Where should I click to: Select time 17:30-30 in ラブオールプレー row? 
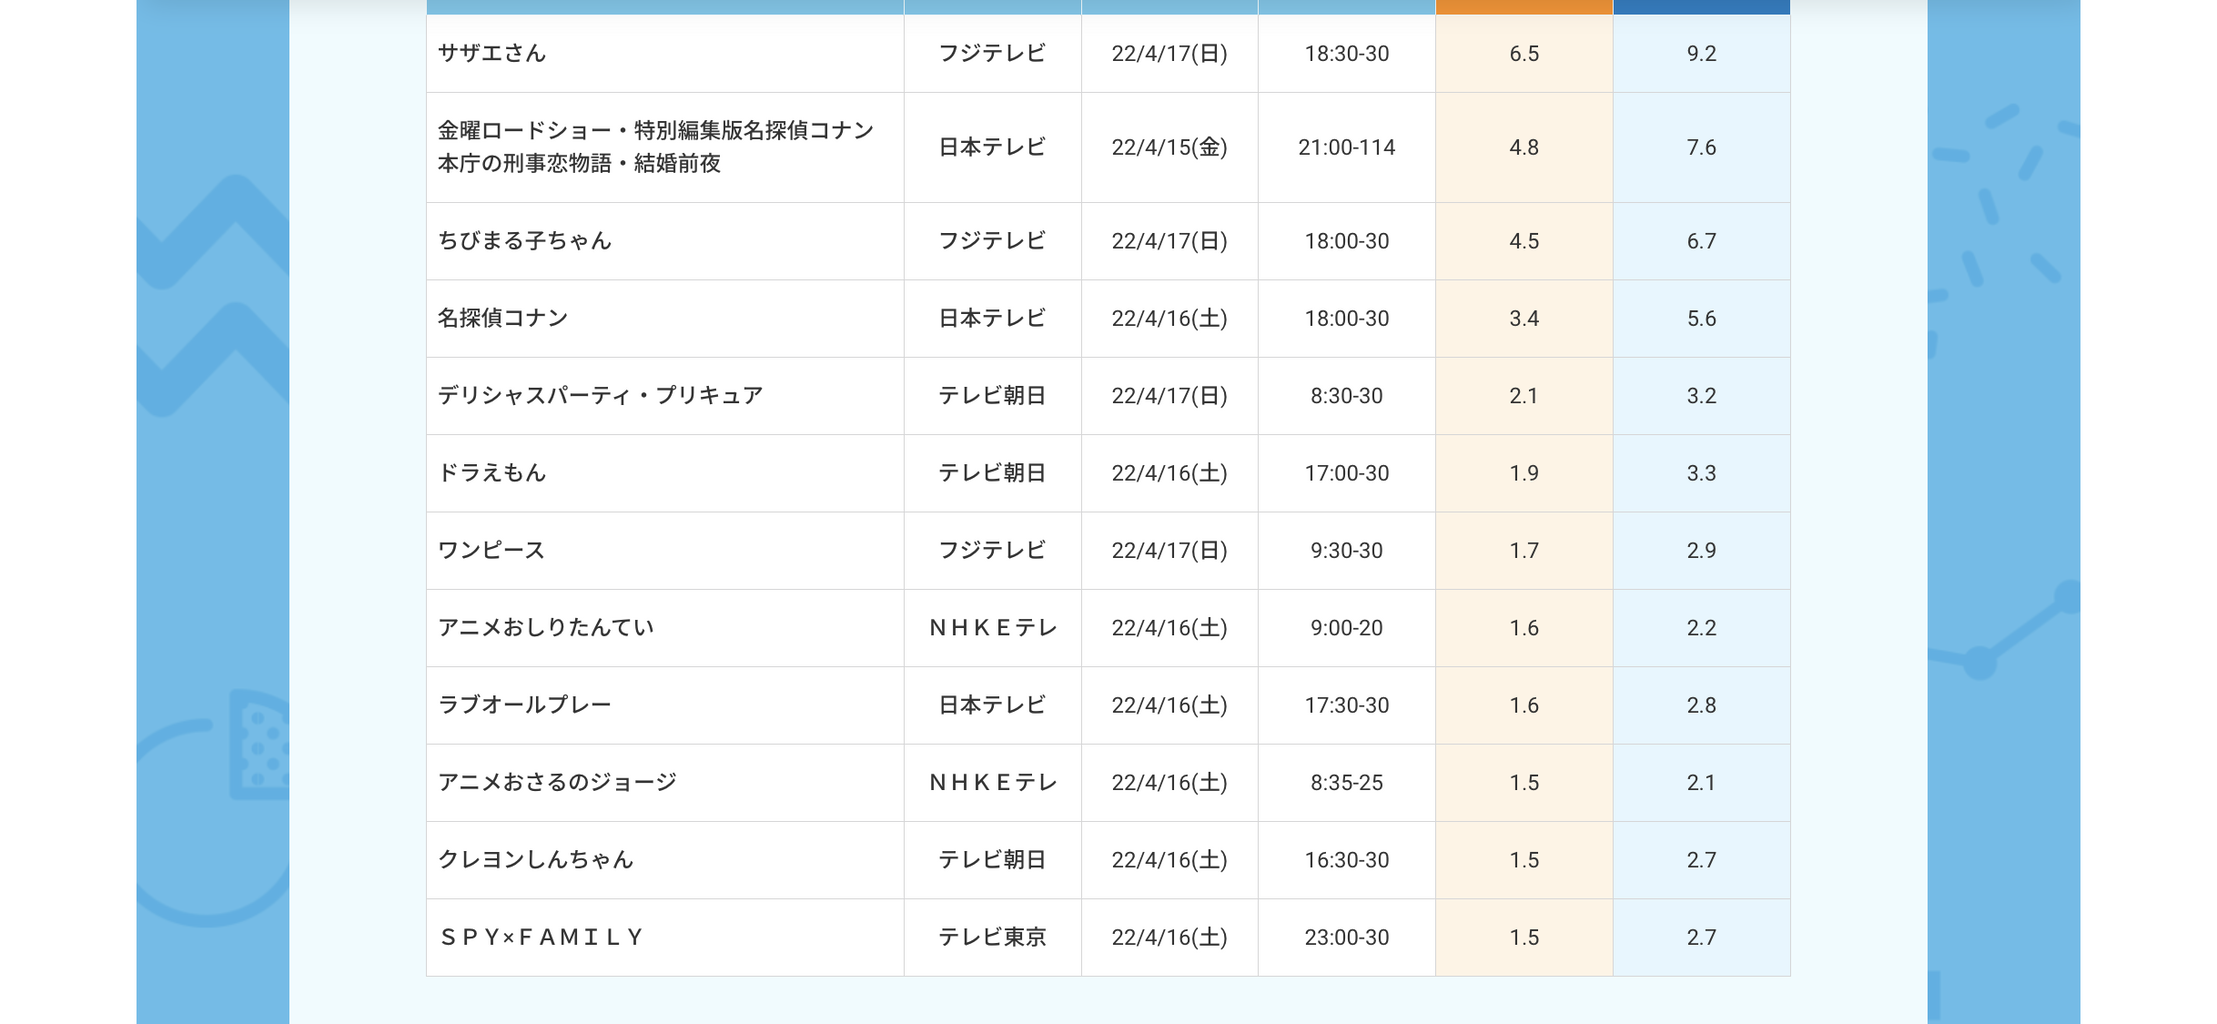1347,705
